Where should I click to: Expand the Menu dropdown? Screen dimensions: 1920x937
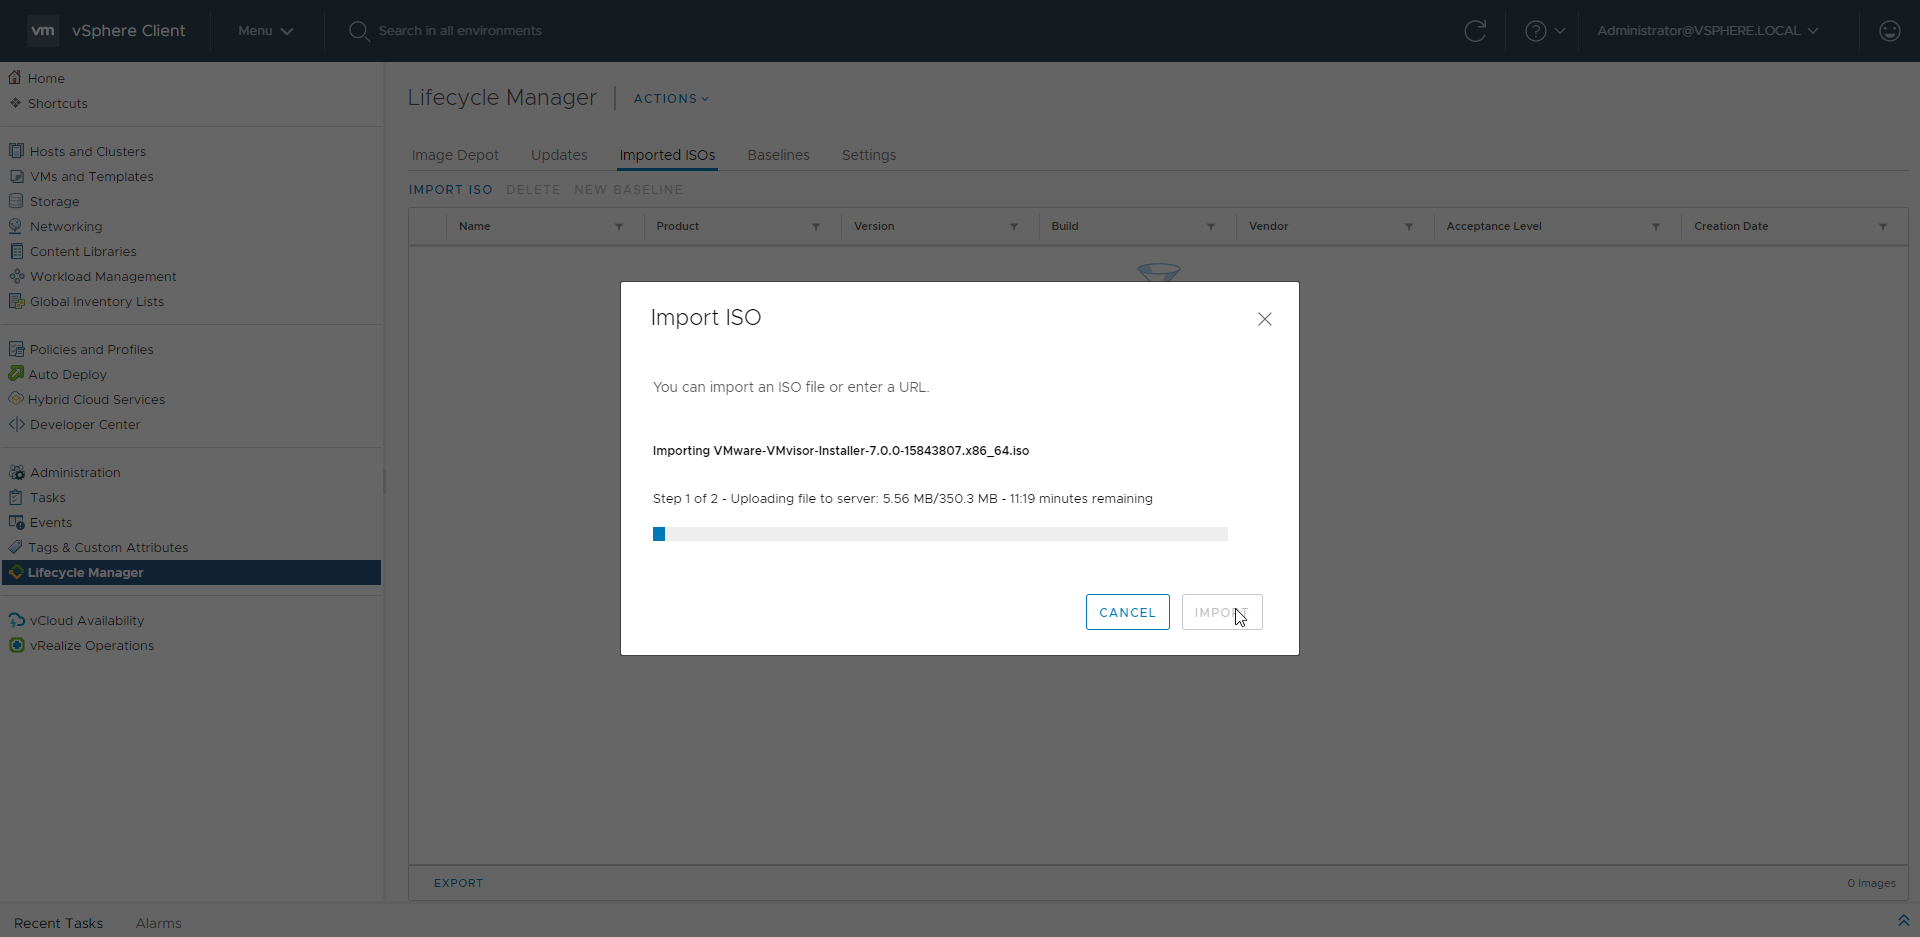point(265,31)
